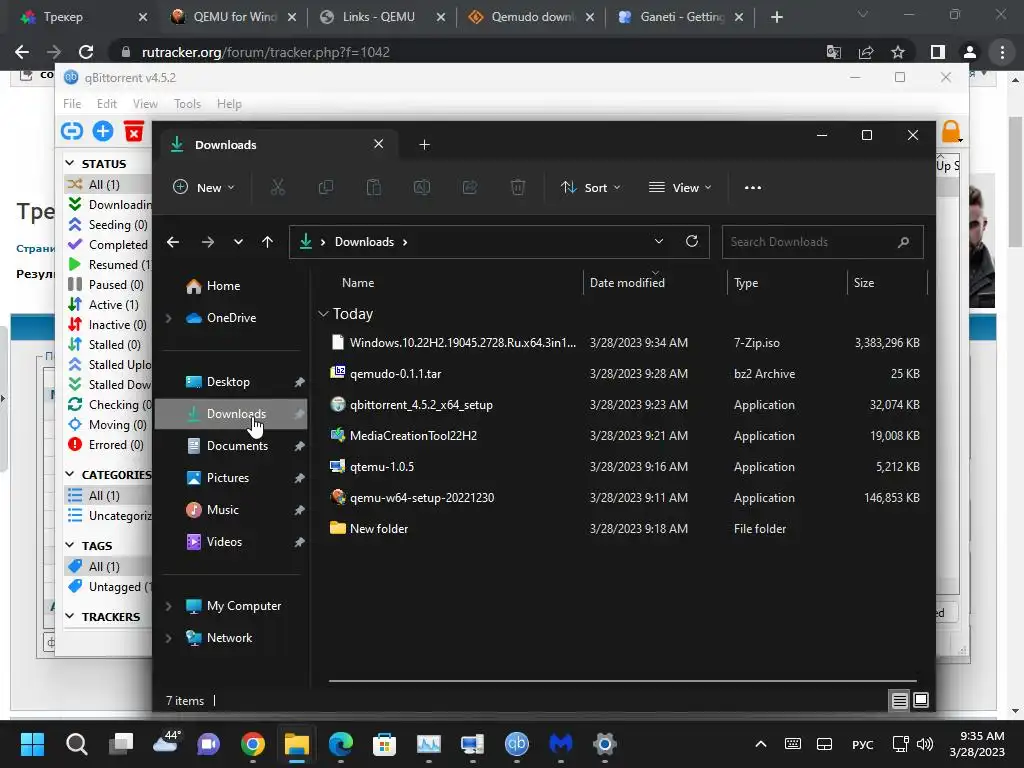
Task: Switch to details view layout icon
Action: coord(899,701)
